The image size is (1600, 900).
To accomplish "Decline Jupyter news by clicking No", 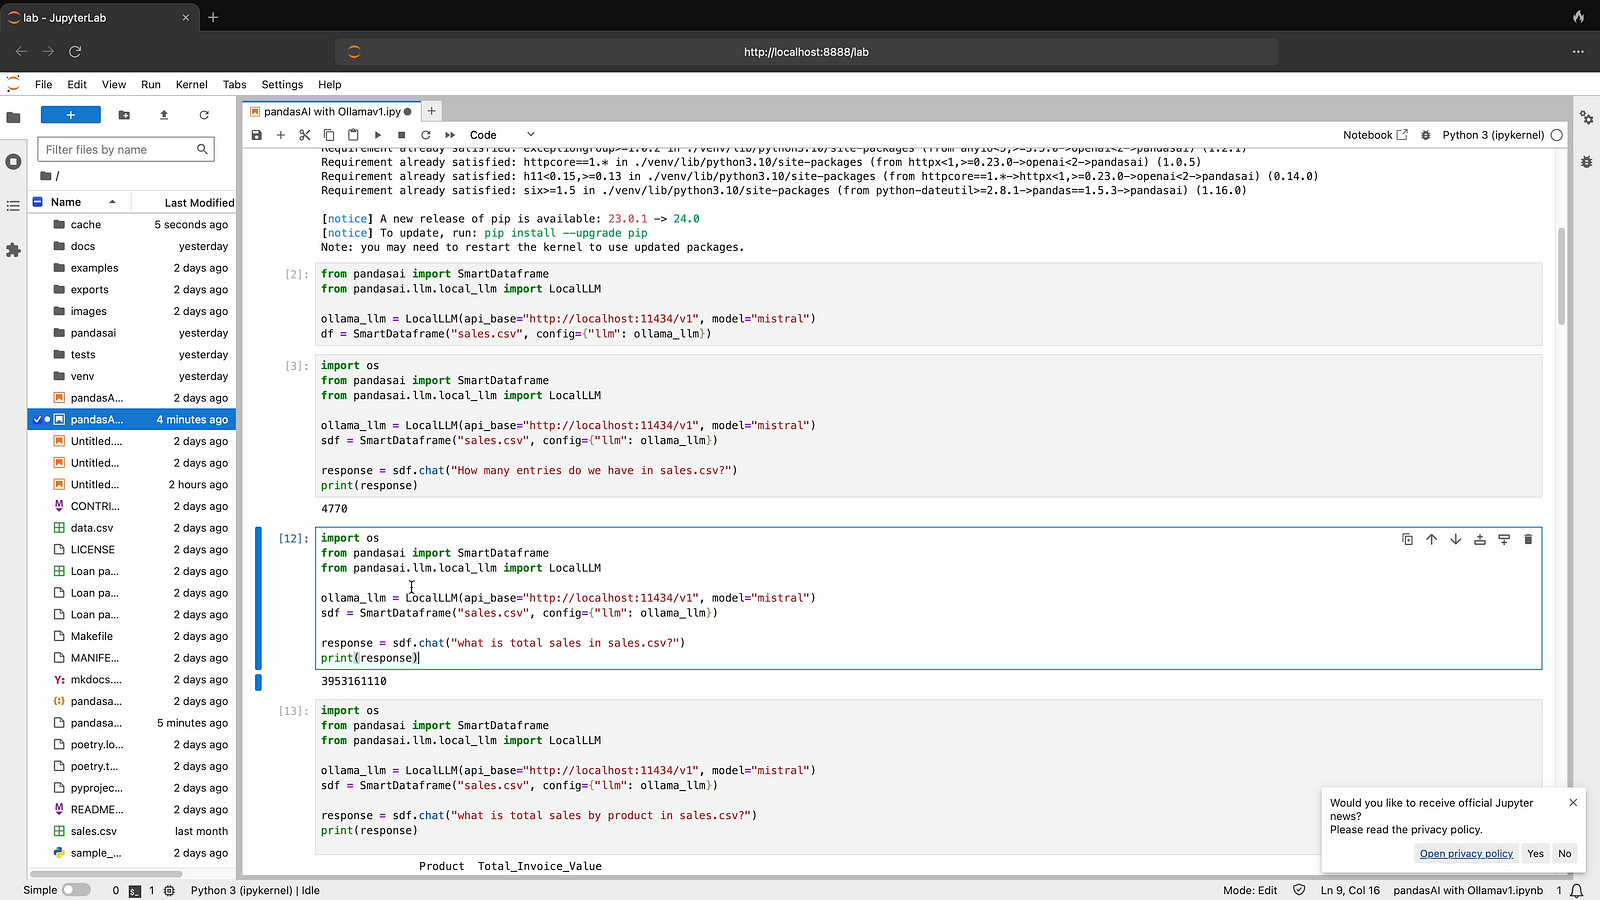I will (x=1564, y=854).
